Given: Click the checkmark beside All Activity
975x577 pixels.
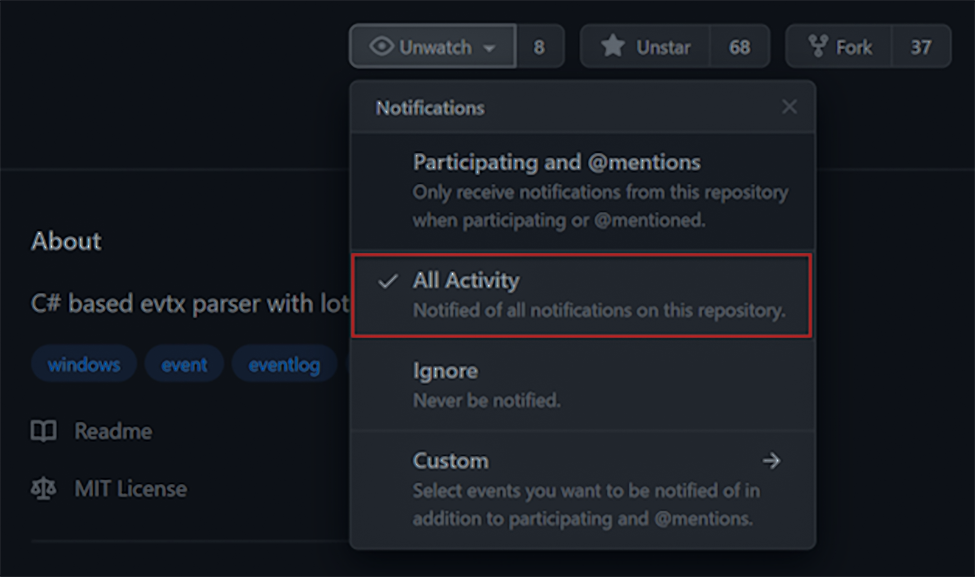Looking at the screenshot, I should pos(387,282).
